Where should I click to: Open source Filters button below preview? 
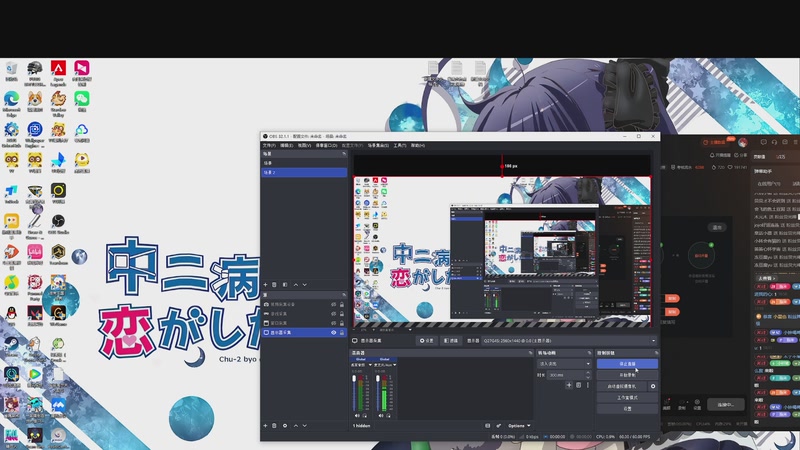(x=451, y=341)
